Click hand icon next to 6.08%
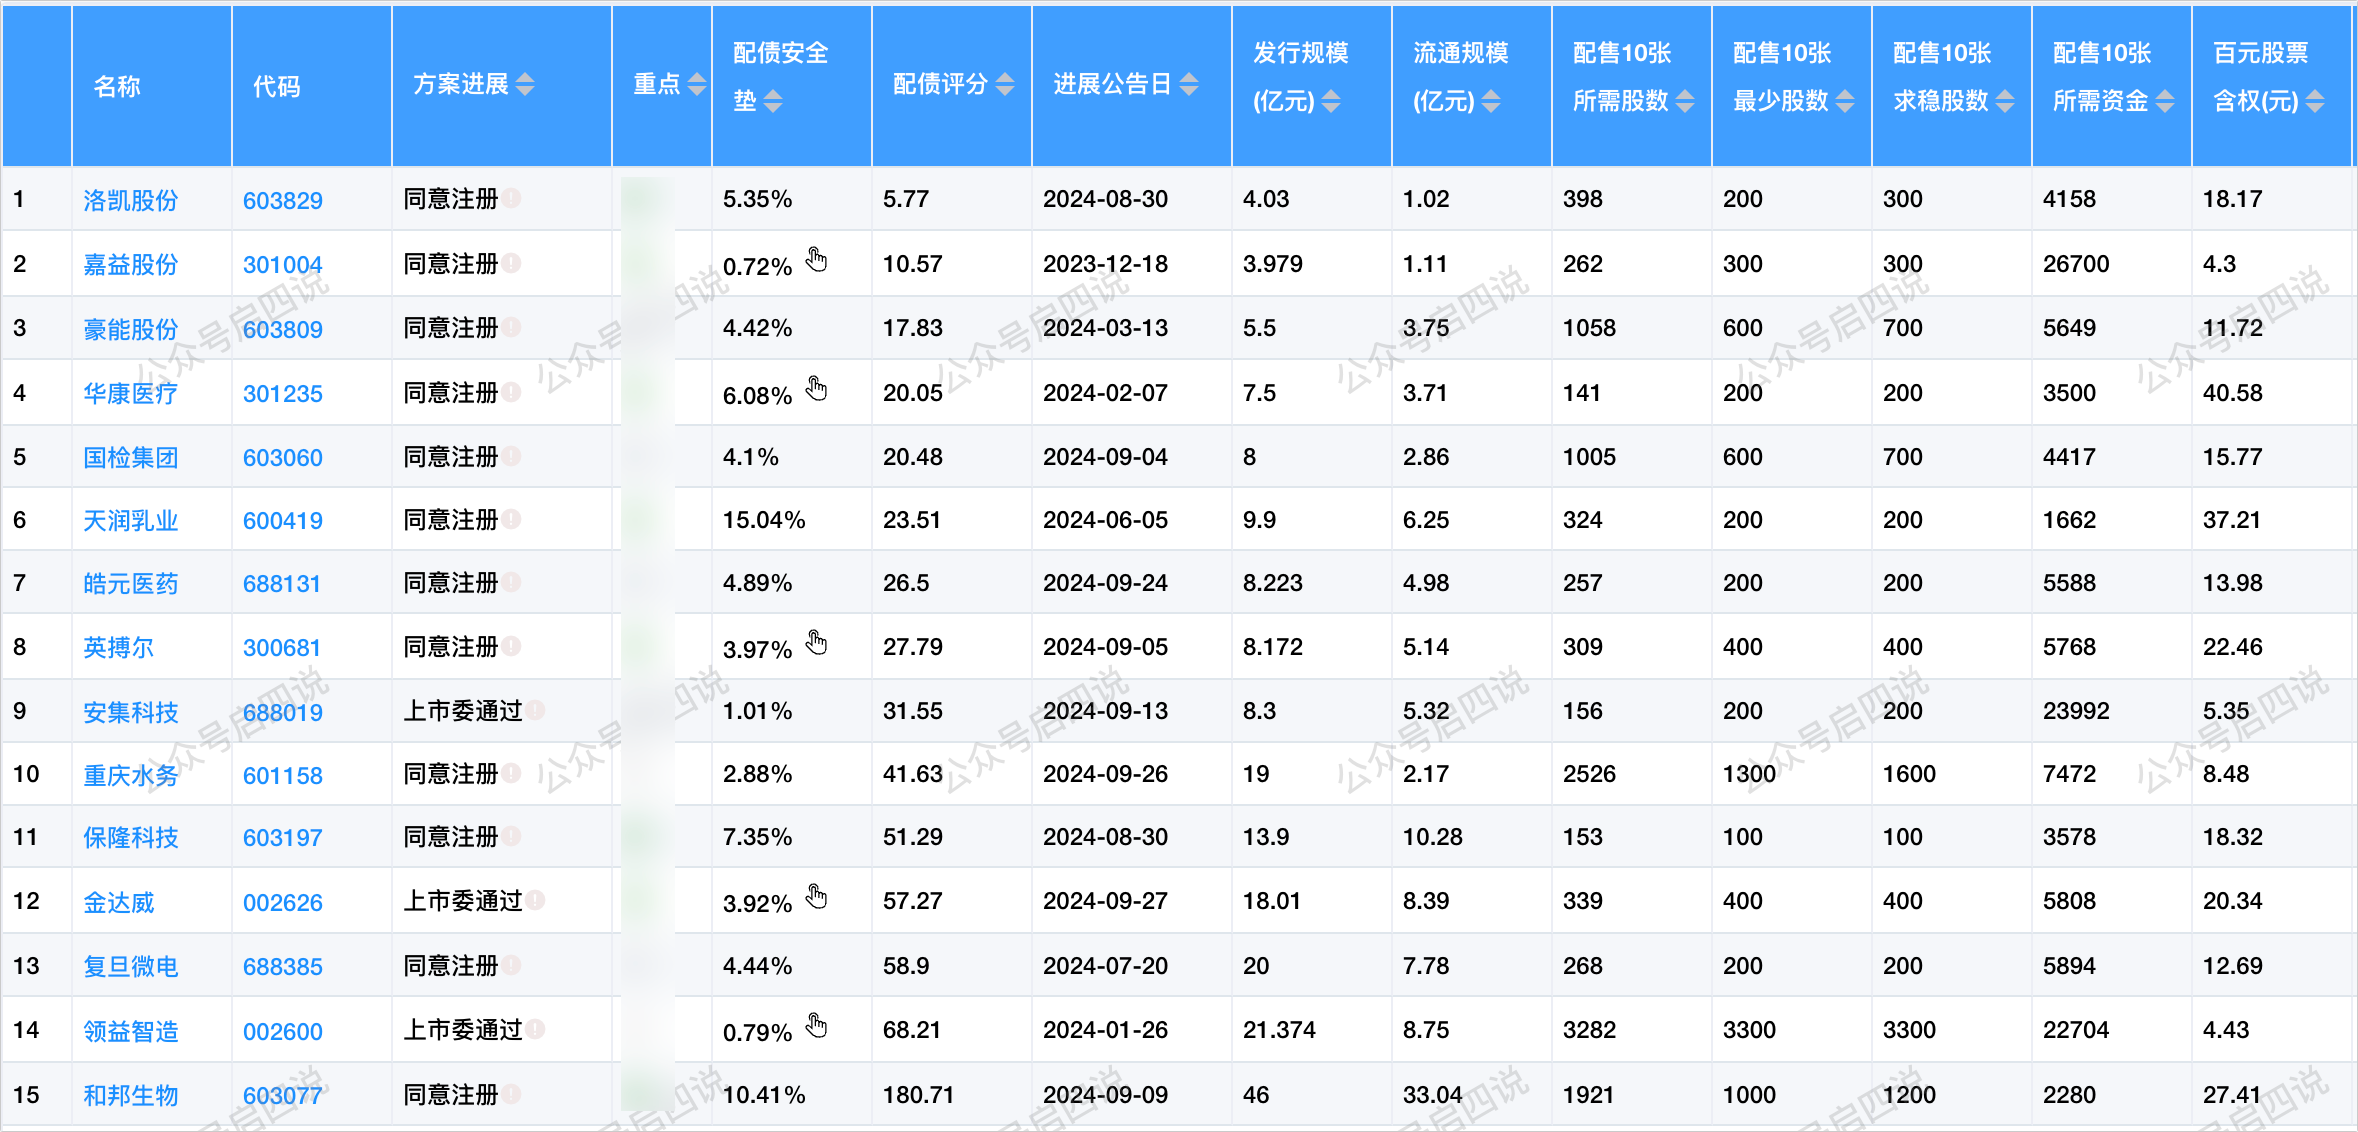2358x1132 pixels. pyautogui.click(x=817, y=388)
